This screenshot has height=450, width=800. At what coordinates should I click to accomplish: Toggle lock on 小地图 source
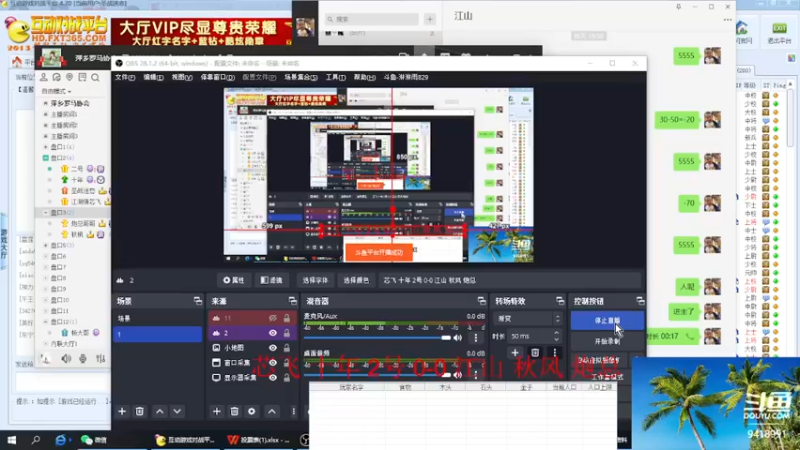(x=287, y=348)
